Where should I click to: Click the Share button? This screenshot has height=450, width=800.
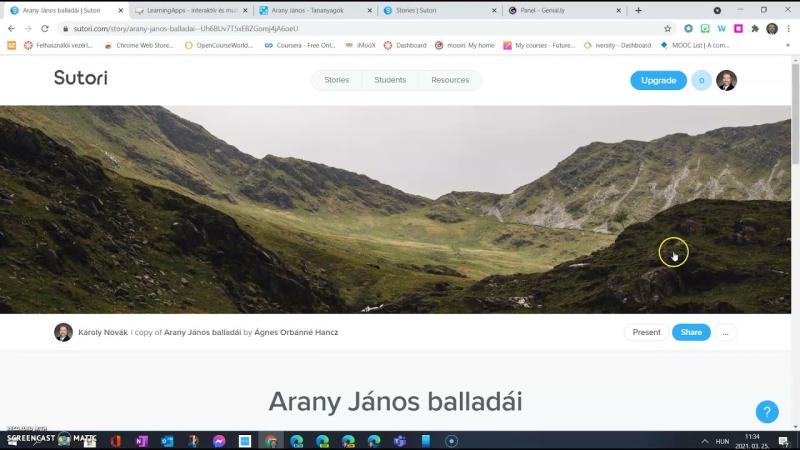pos(691,332)
